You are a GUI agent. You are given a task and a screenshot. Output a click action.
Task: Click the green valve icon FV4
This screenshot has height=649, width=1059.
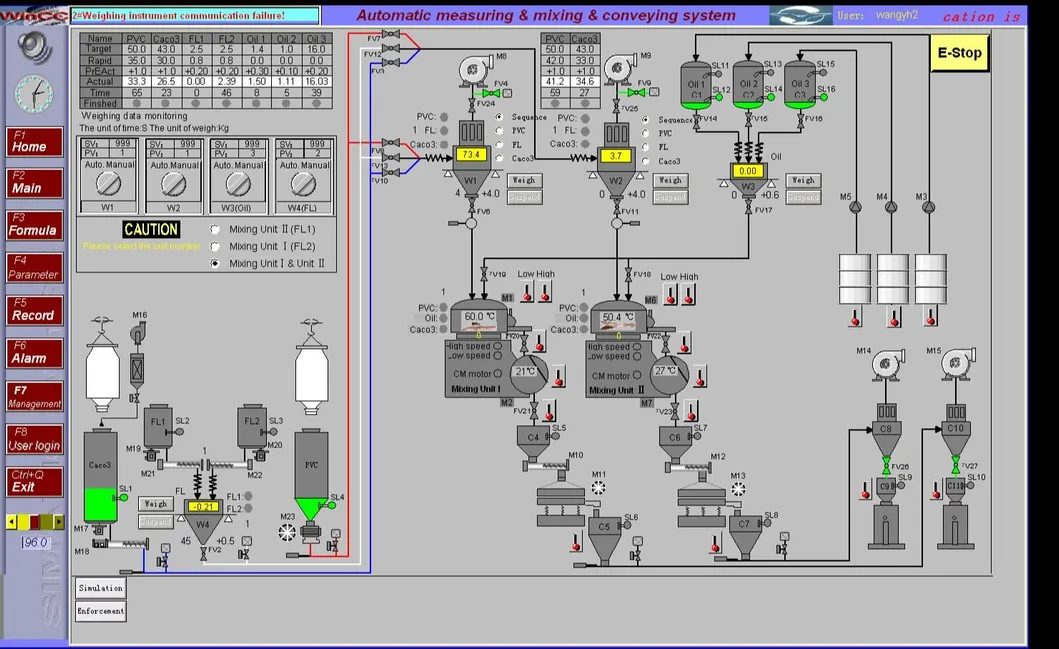[x=492, y=92]
